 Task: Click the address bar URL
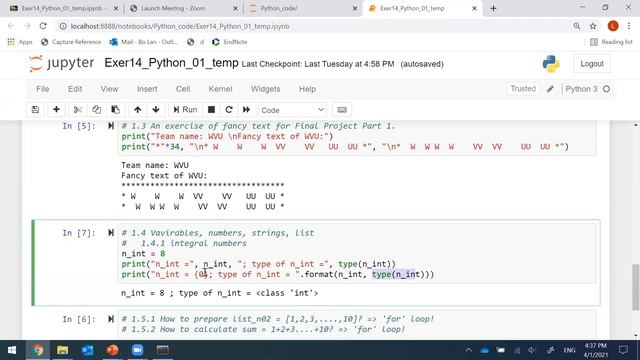[180, 26]
